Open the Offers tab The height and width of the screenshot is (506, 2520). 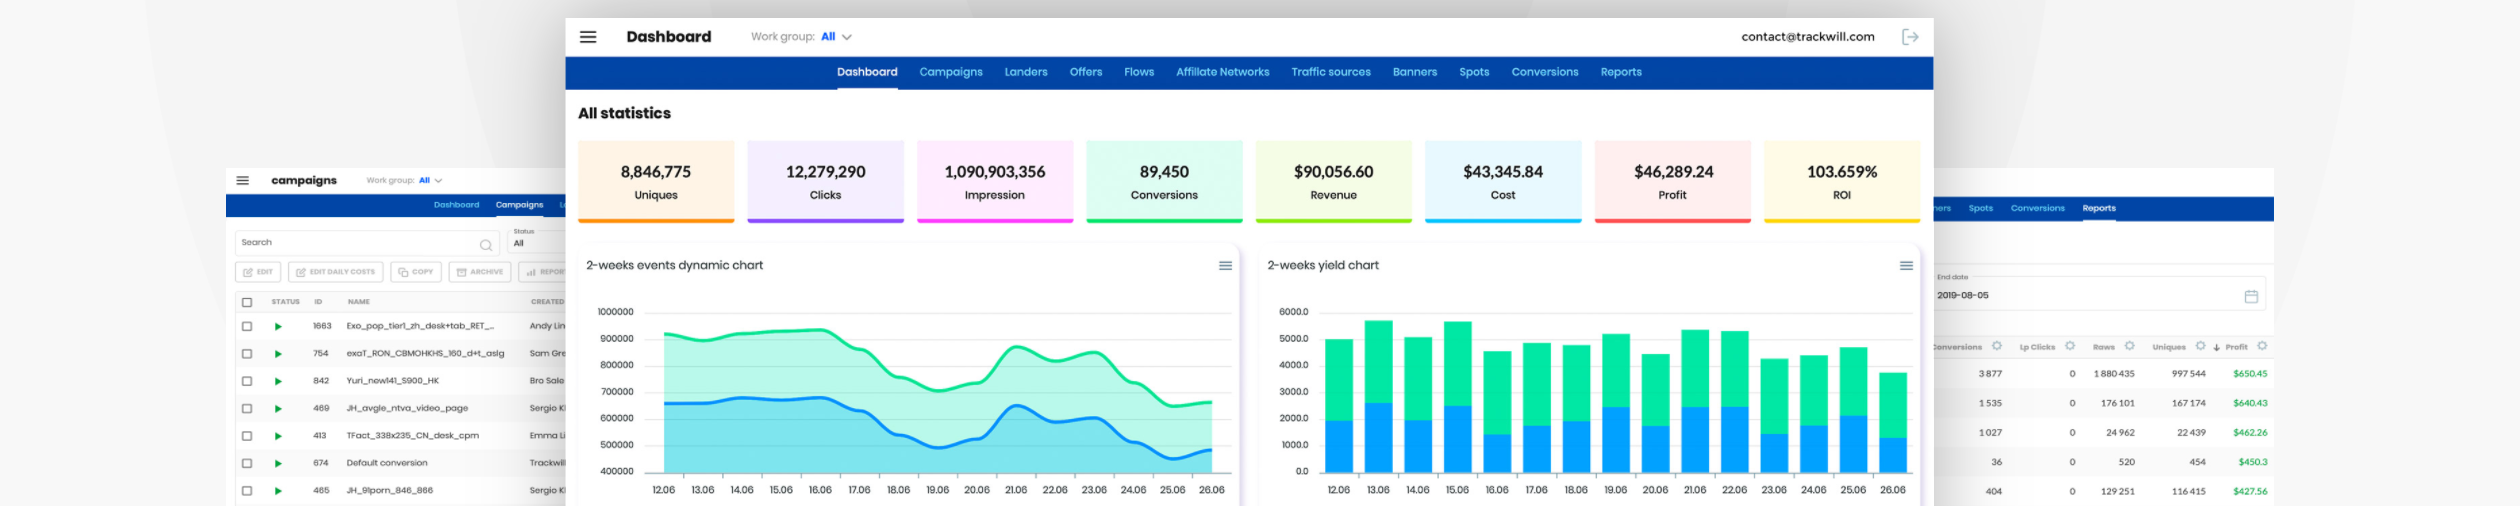pyautogui.click(x=1086, y=72)
